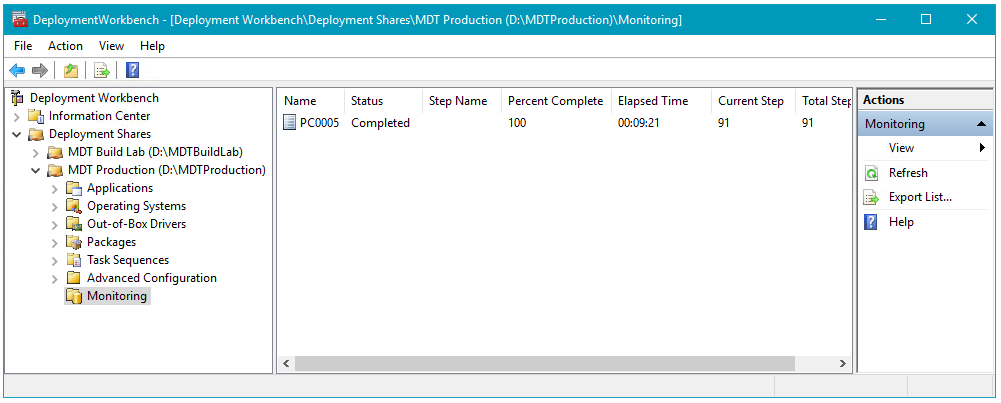Click the Up One Level folder icon

[x=70, y=70]
